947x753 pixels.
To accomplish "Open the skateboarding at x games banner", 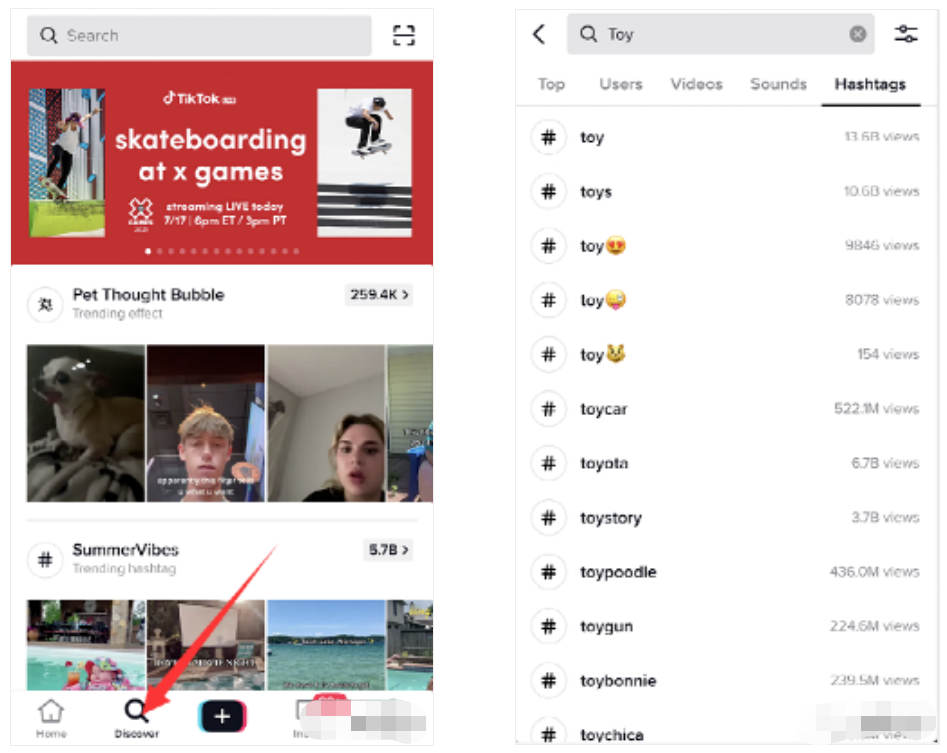I will (x=222, y=162).
